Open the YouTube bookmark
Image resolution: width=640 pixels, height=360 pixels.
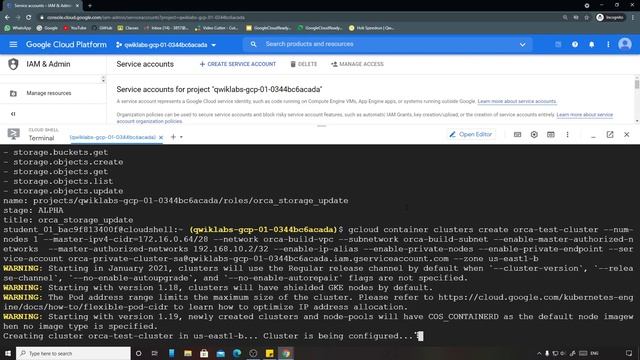pos(75,28)
